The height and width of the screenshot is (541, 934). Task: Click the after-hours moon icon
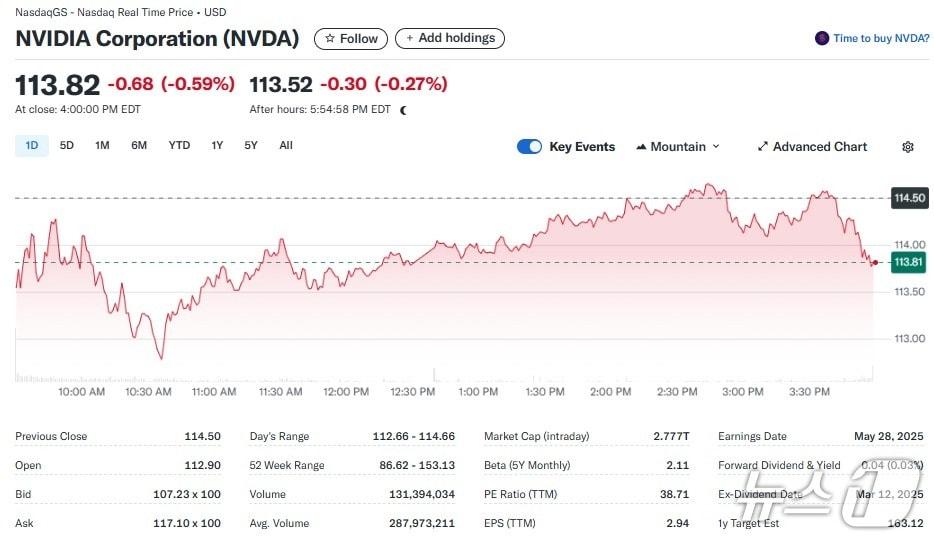point(403,110)
